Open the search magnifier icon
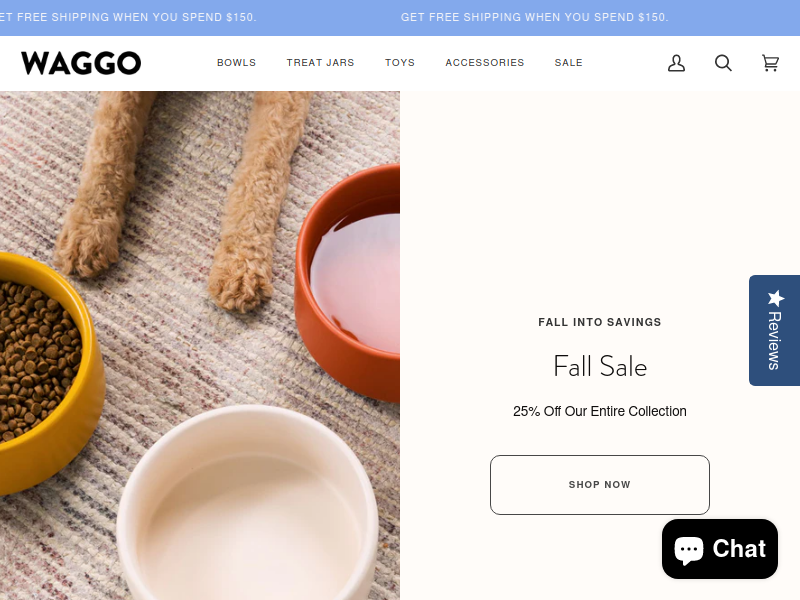This screenshot has height=600, width=800. click(x=723, y=63)
